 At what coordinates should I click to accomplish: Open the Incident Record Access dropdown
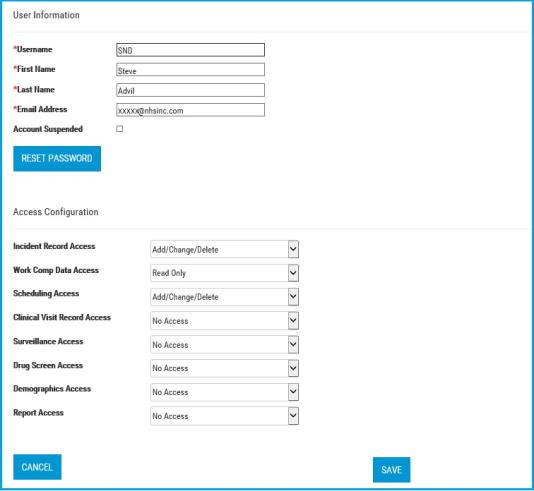pos(224,249)
